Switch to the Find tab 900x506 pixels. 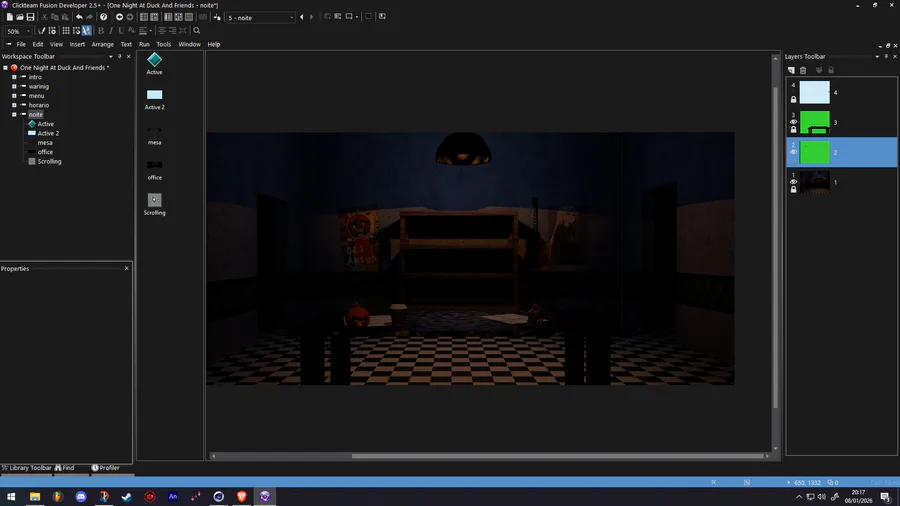[x=65, y=468]
